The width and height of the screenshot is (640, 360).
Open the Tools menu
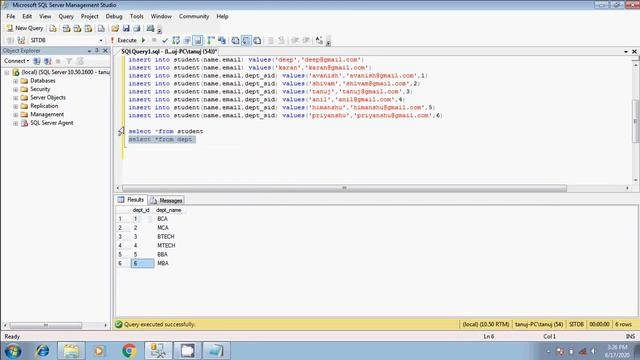(137, 16)
